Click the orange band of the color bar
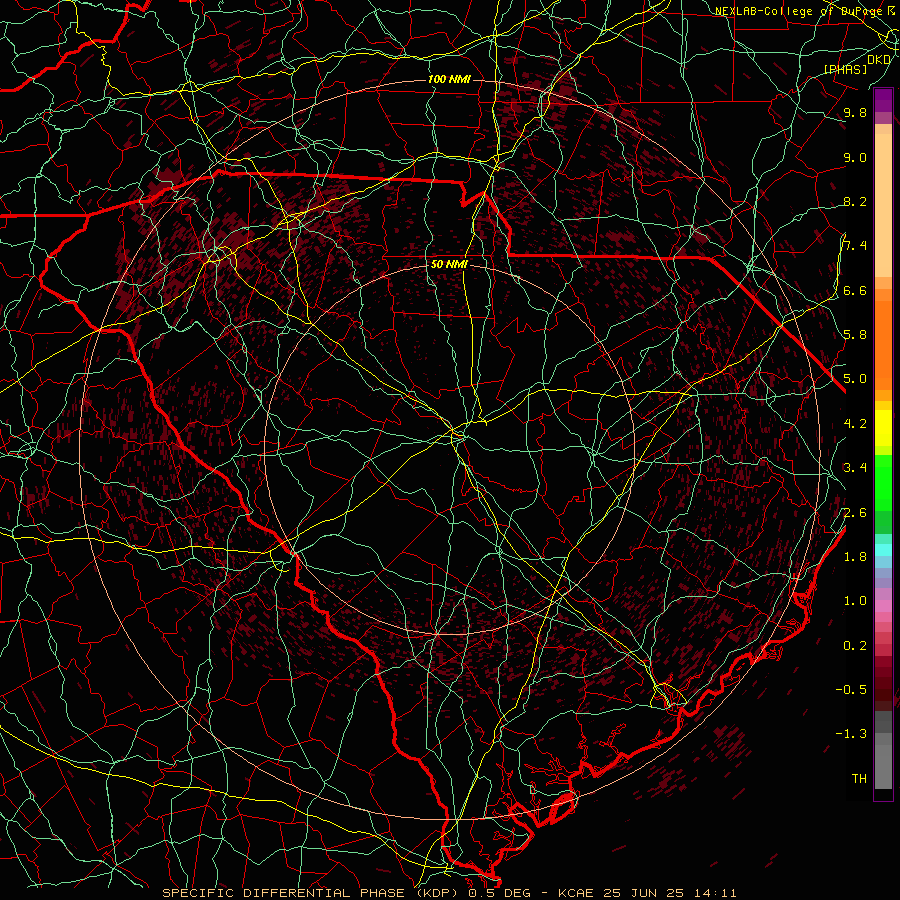 (x=883, y=344)
